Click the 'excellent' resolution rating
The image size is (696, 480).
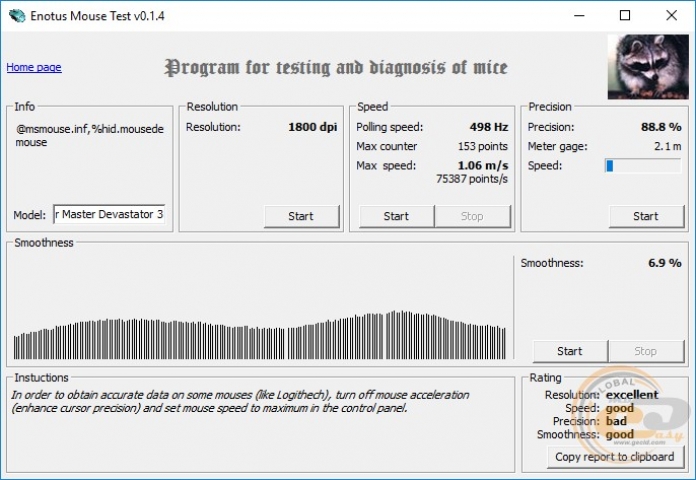(632, 395)
